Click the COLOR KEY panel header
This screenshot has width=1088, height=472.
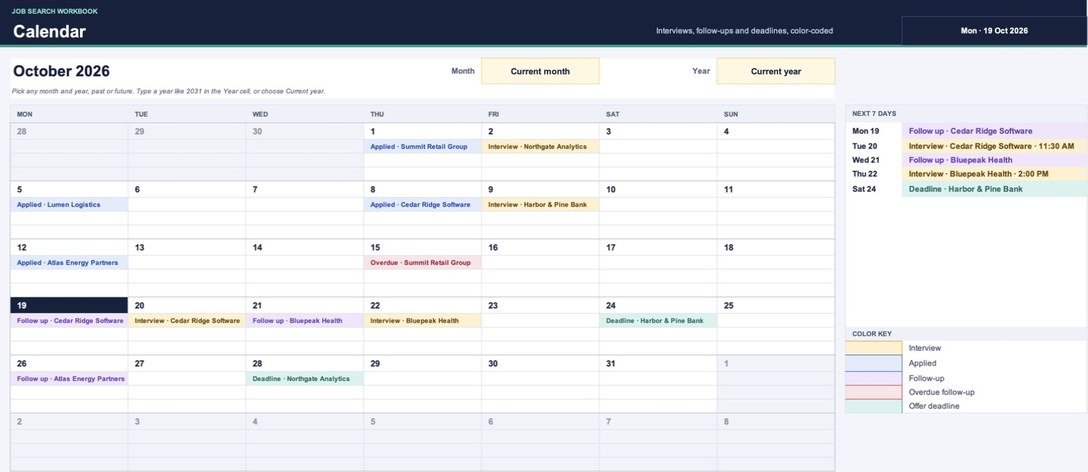966,333
